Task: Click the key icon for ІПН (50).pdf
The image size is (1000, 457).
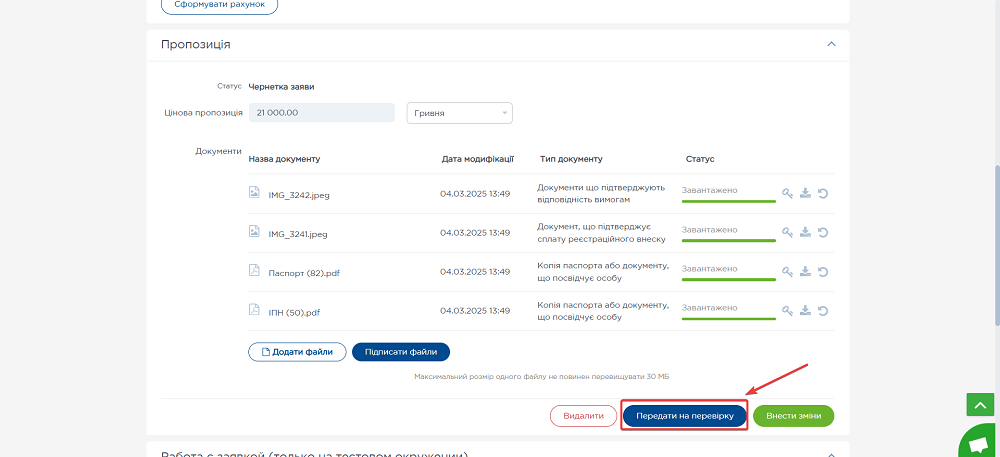Action: click(787, 311)
